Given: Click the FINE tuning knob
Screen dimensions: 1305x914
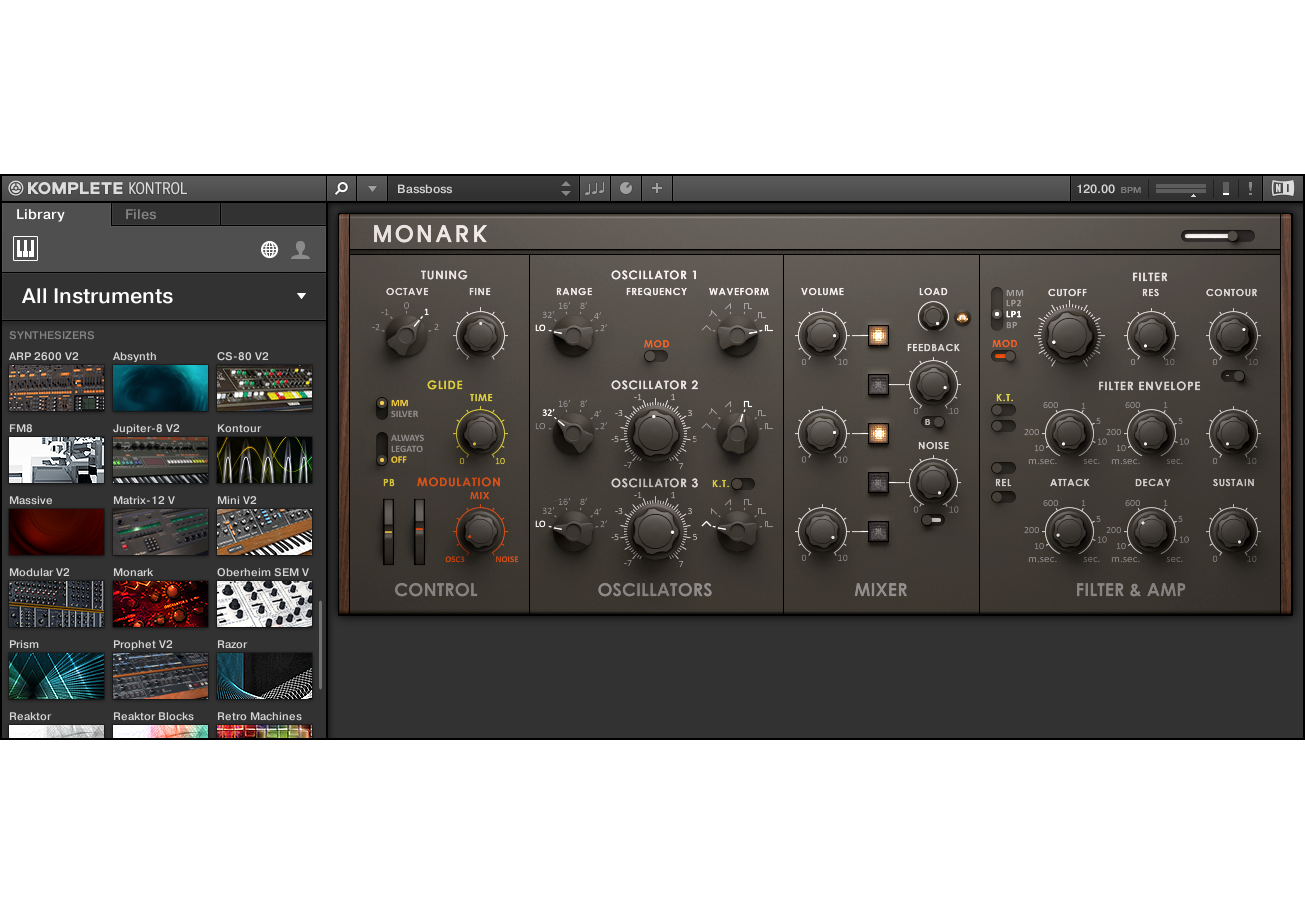Looking at the screenshot, I should click(x=480, y=335).
